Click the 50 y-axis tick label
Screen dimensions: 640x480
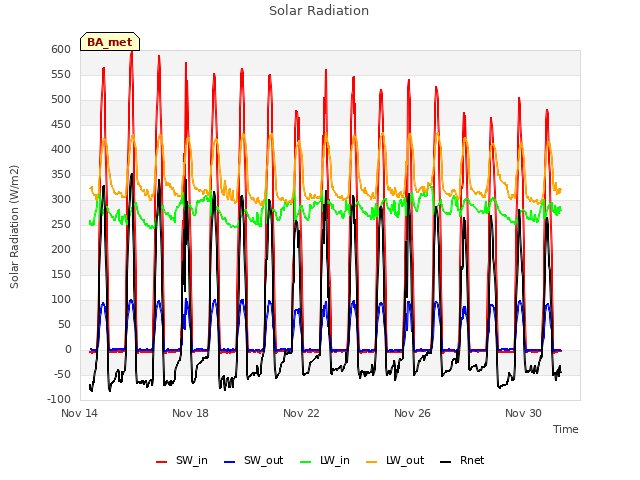click(64, 325)
